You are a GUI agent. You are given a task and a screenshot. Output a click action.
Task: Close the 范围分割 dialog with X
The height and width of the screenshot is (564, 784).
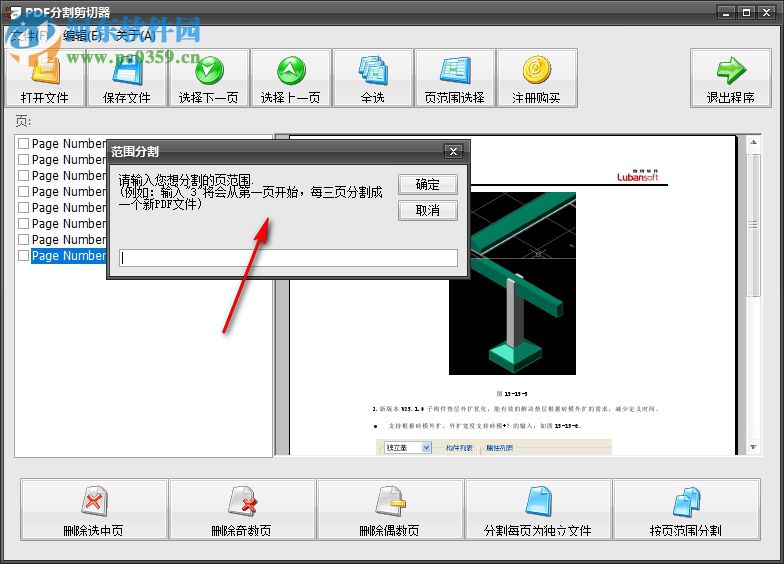click(454, 152)
